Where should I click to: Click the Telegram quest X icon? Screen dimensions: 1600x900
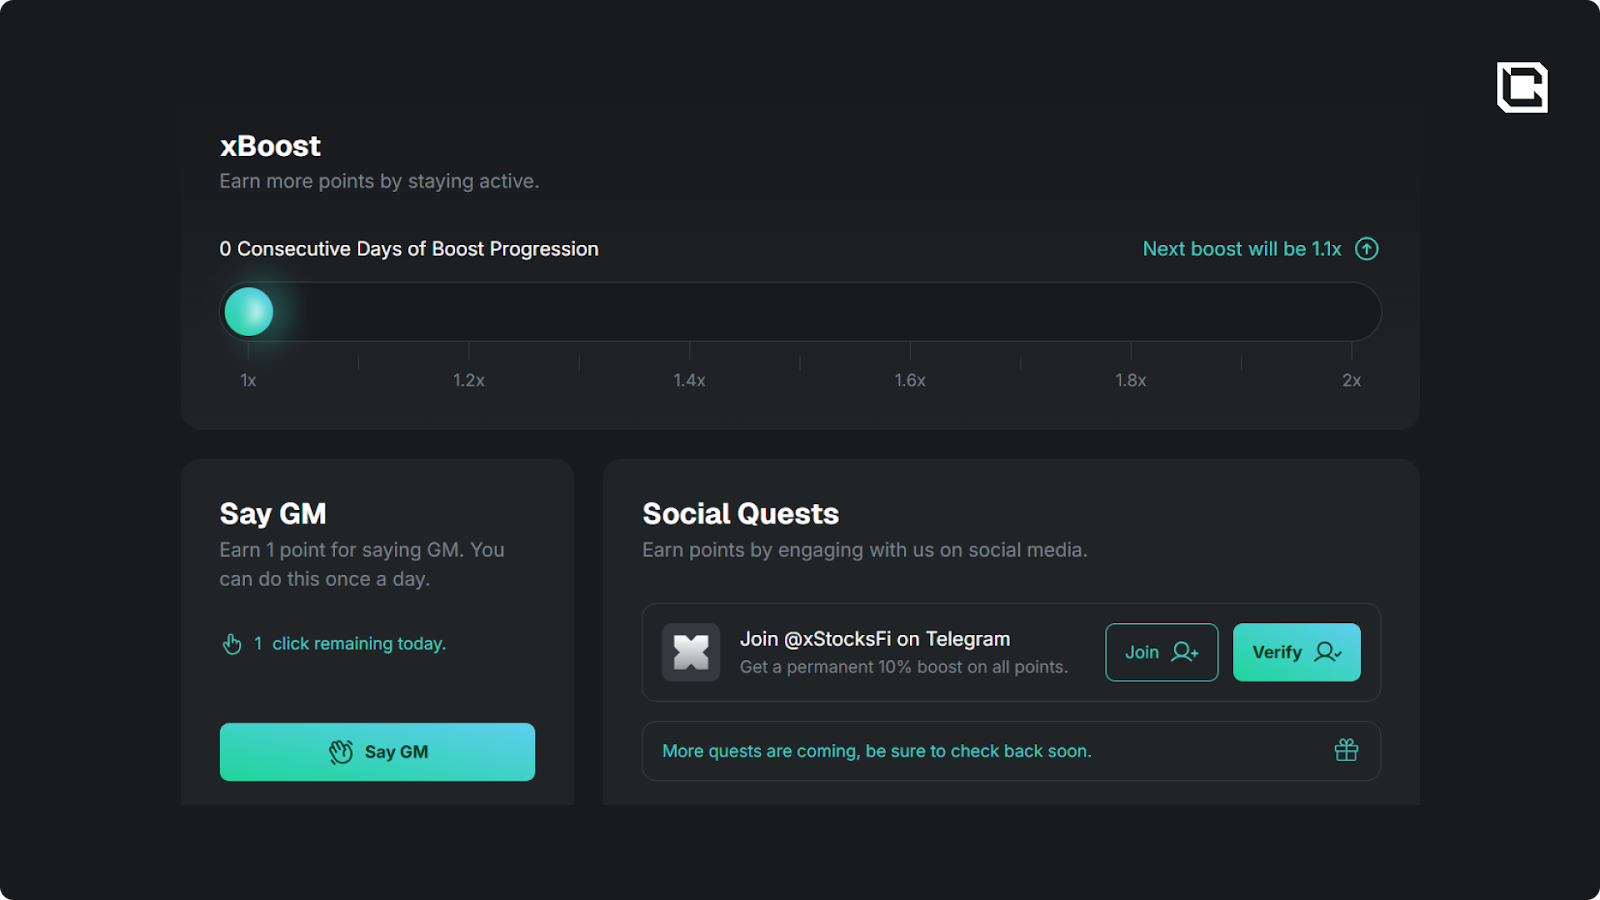click(691, 652)
